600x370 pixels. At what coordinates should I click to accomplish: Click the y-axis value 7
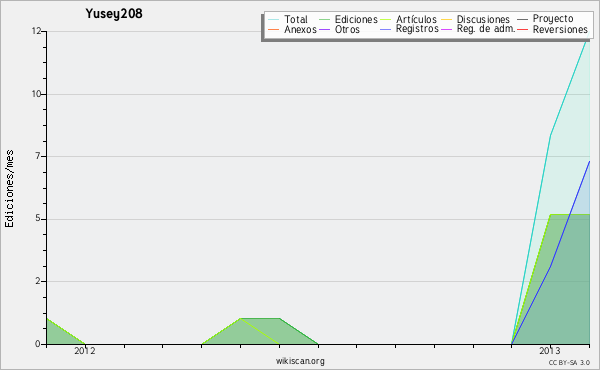[38, 156]
